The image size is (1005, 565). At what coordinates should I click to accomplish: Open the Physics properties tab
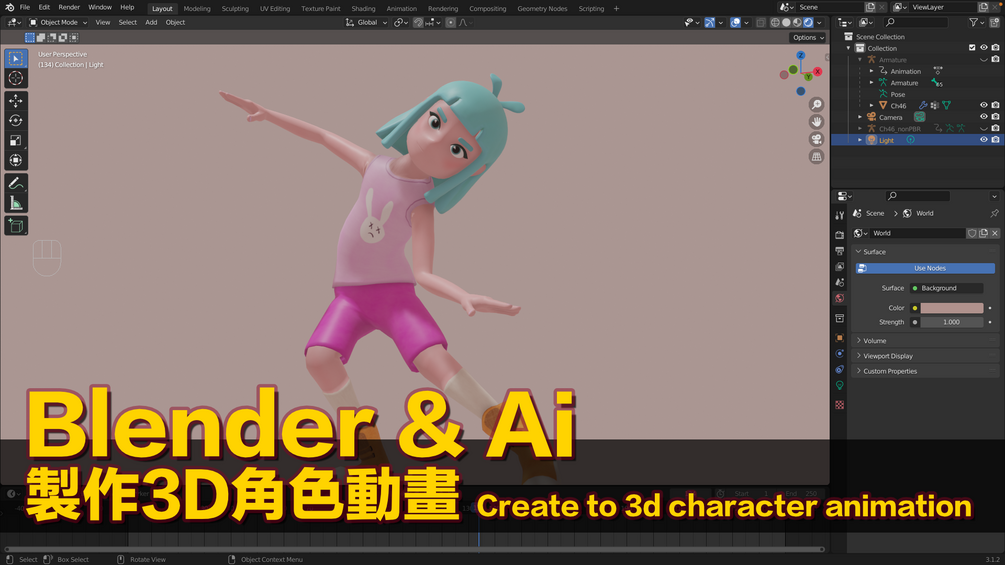pyautogui.click(x=840, y=354)
